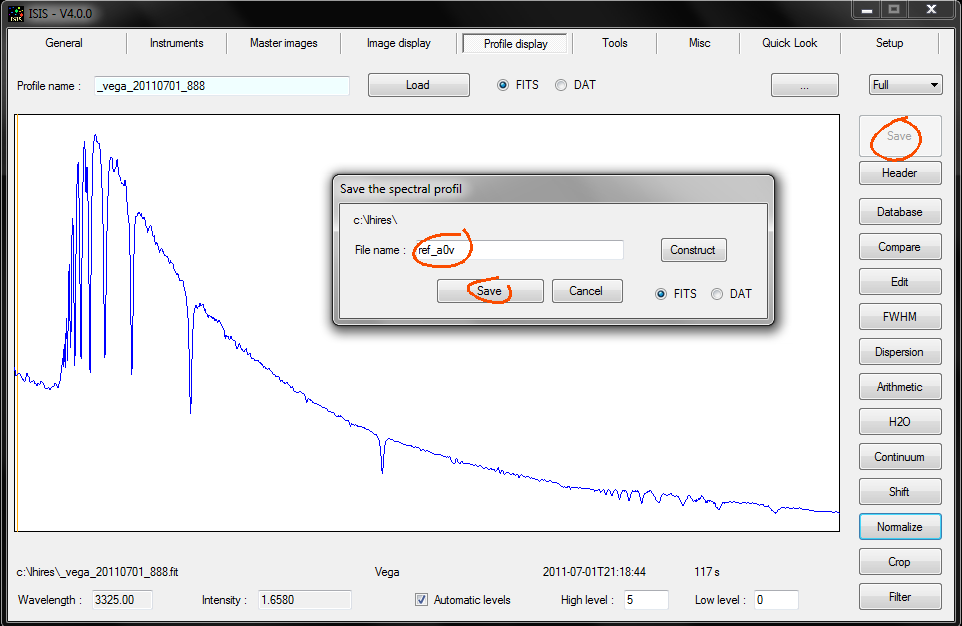
Task: Click the Normalize button
Action: point(899,527)
